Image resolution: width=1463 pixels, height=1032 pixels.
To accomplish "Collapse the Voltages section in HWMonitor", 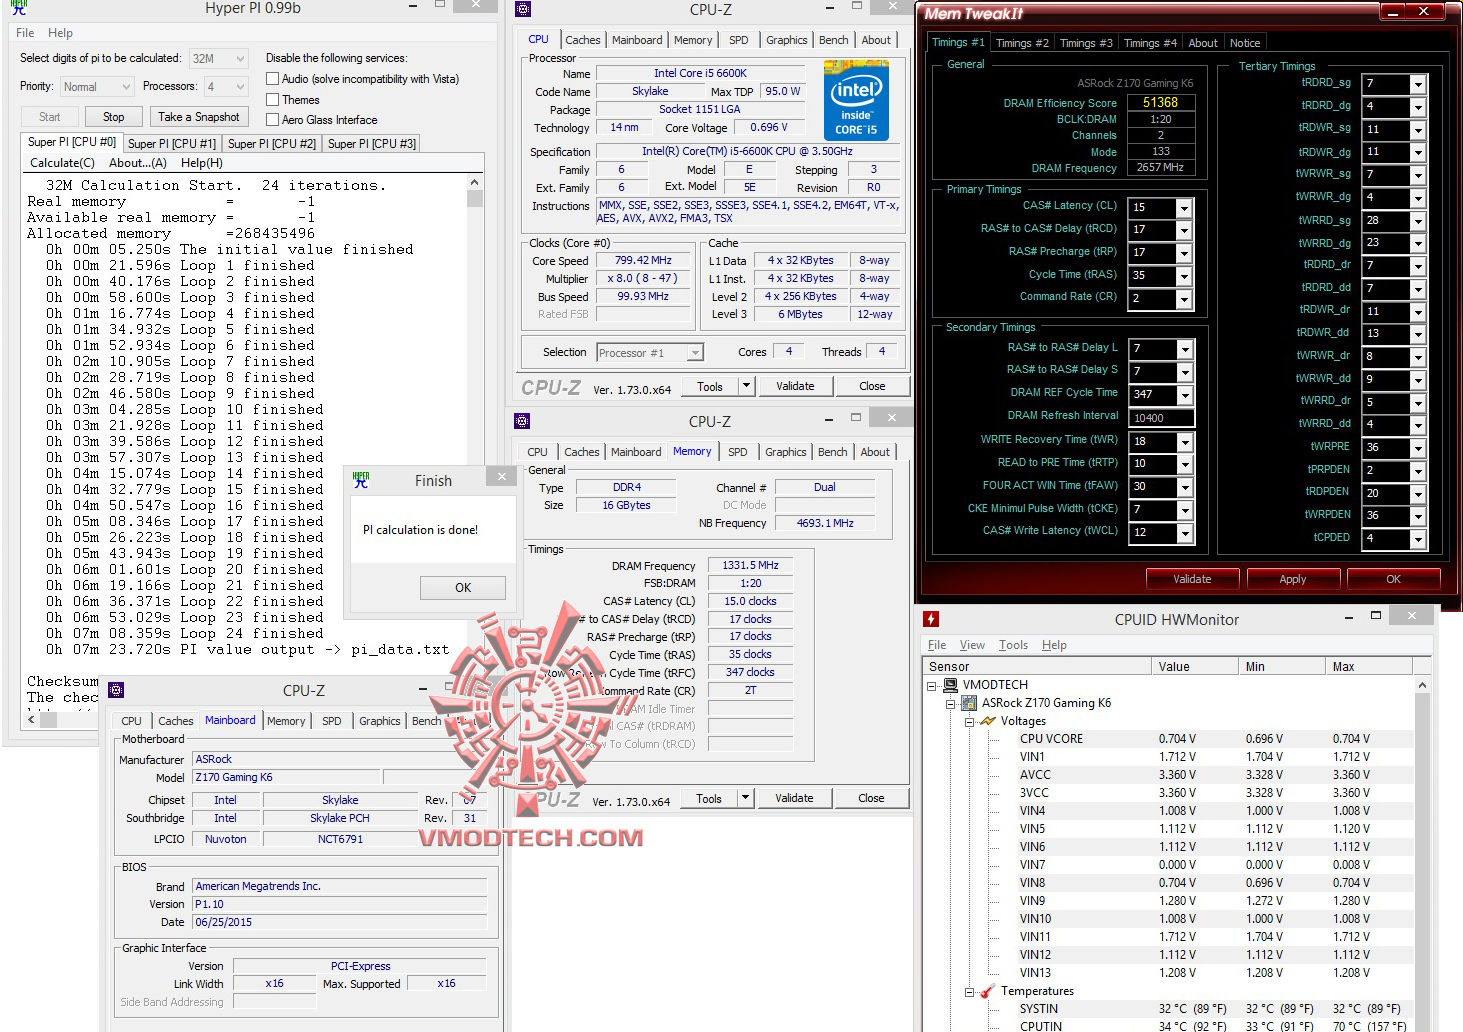I will tap(969, 722).
